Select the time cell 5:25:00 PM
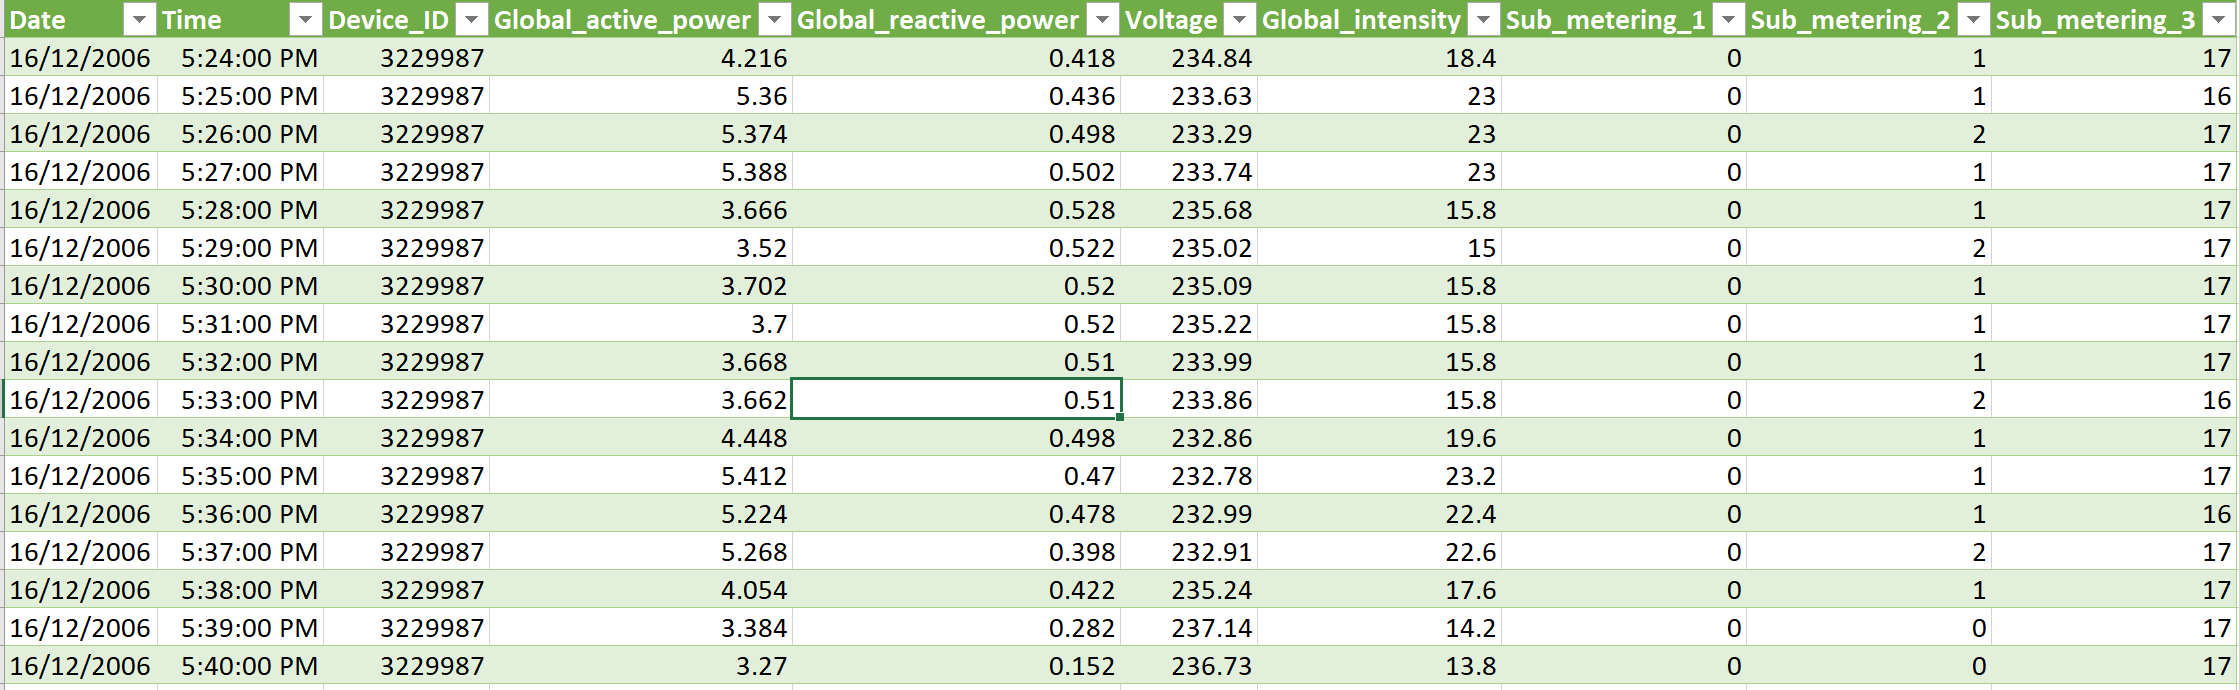The height and width of the screenshot is (690, 2239). point(240,96)
